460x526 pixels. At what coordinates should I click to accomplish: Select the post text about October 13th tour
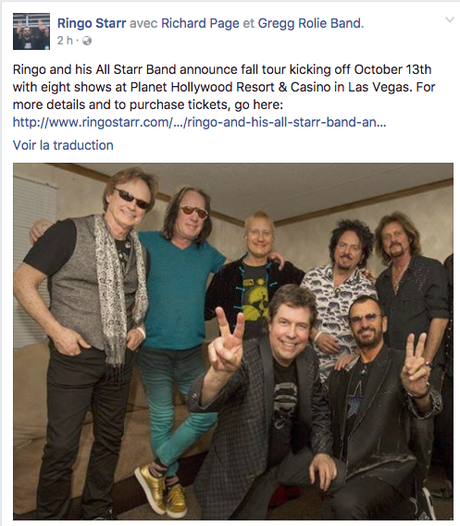click(x=224, y=87)
